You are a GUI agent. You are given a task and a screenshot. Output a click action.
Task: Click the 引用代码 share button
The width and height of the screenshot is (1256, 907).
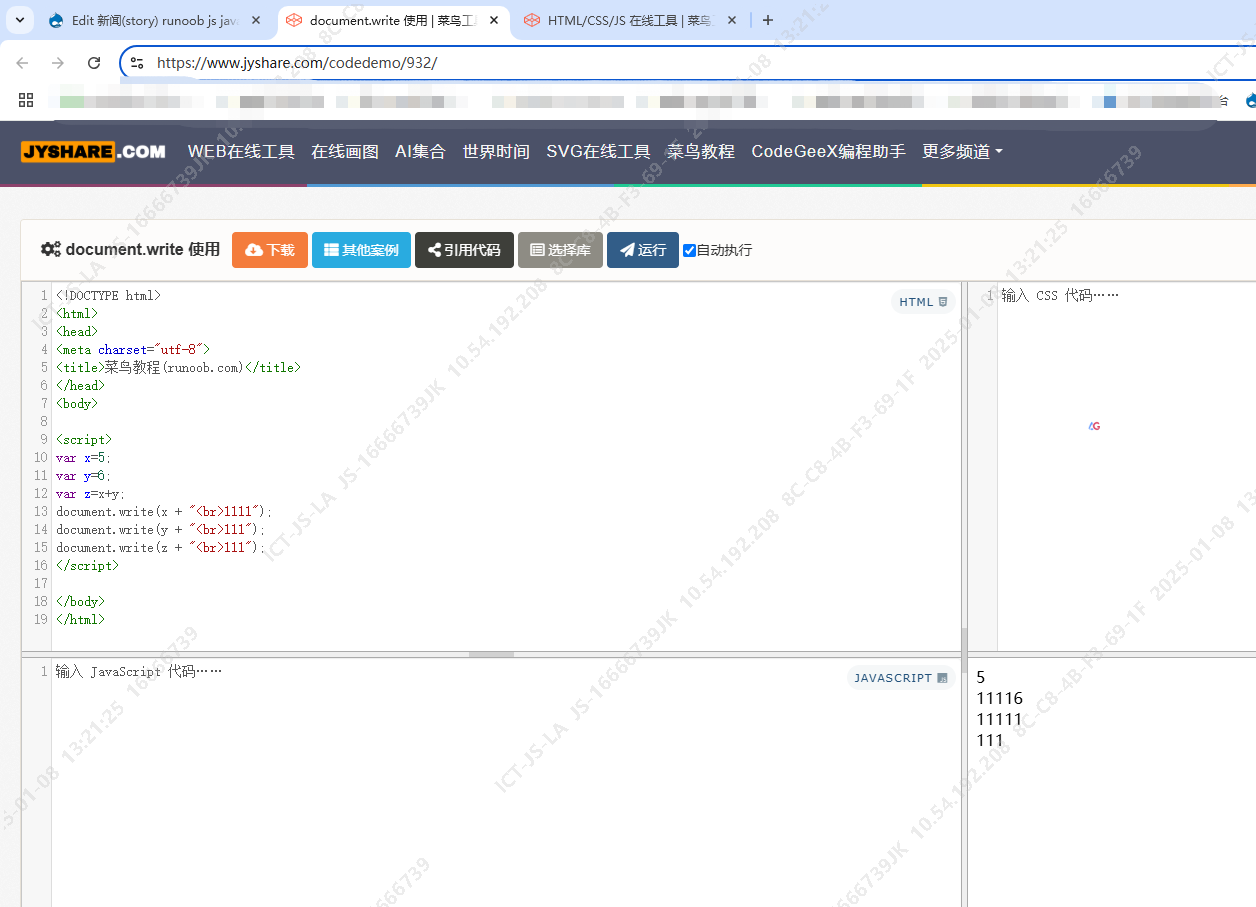point(464,250)
